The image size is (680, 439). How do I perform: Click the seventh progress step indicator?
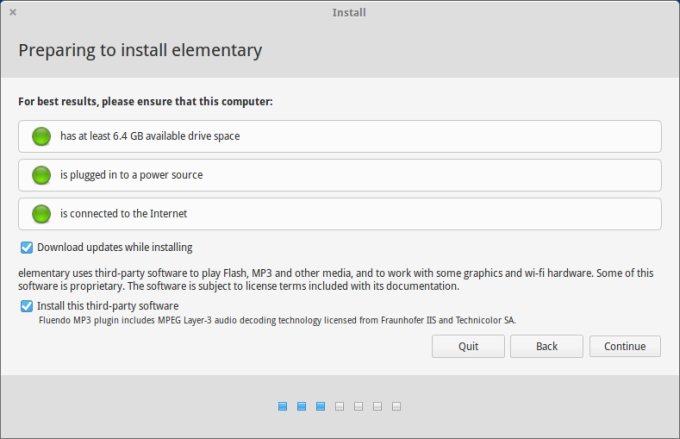tap(396, 406)
